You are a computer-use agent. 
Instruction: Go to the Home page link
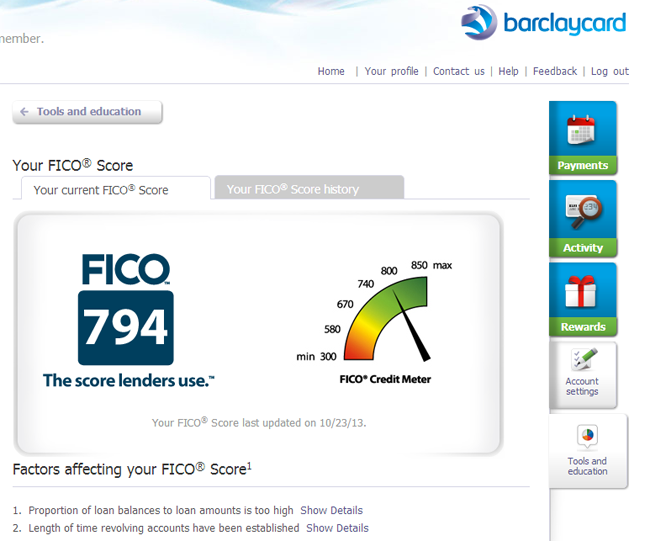pyautogui.click(x=331, y=71)
